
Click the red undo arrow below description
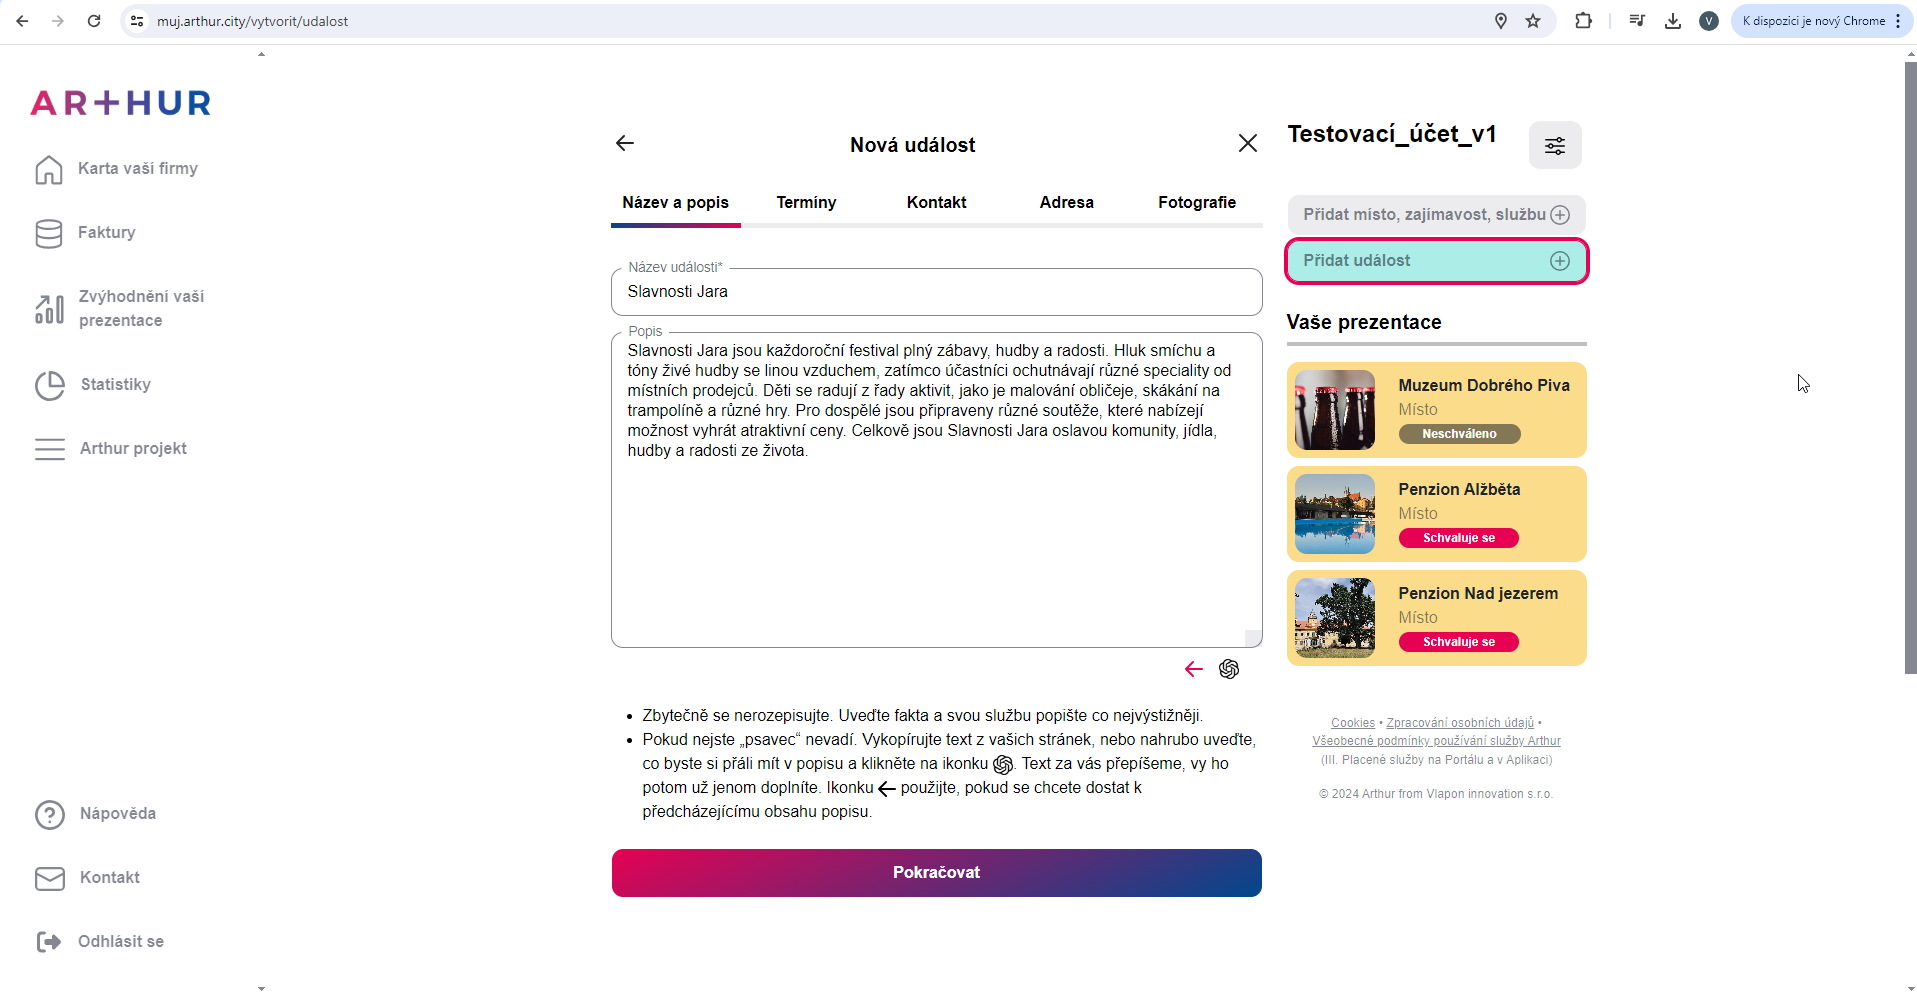click(1193, 669)
